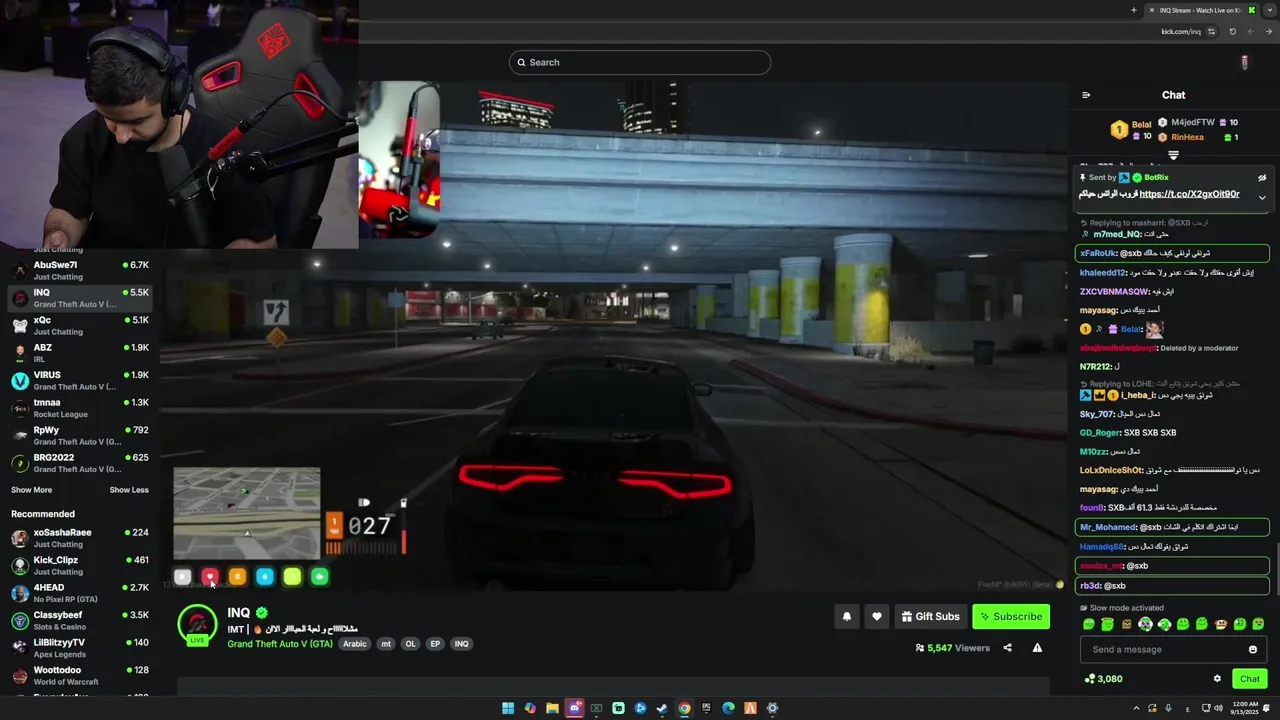This screenshot has height=720, width=1280.
Task: Click Show Less under followed channels
Action: (x=129, y=490)
